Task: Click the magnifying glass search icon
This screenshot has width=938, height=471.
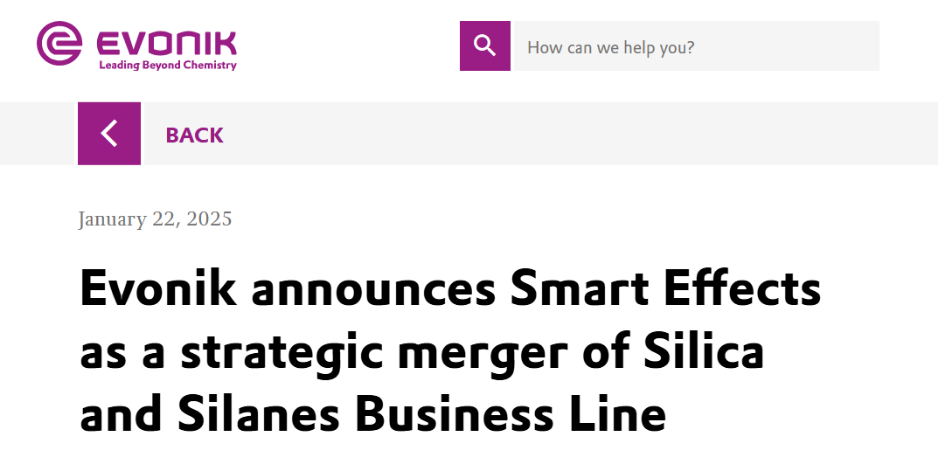Action: pyautogui.click(x=485, y=46)
